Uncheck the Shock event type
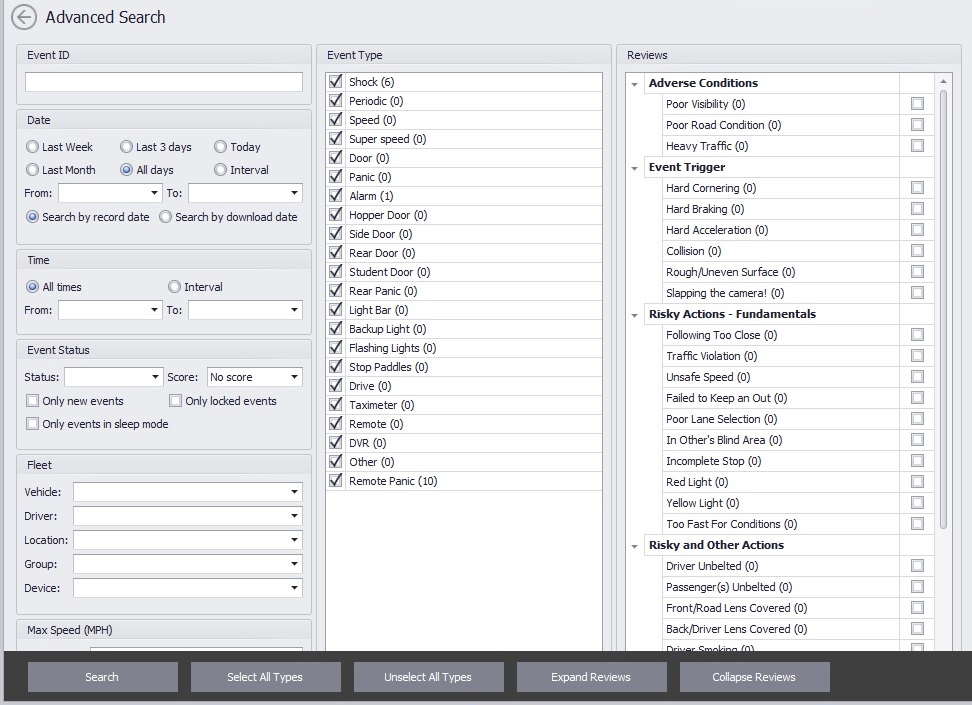The height and width of the screenshot is (705, 972). pyautogui.click(x=335, y=81)
